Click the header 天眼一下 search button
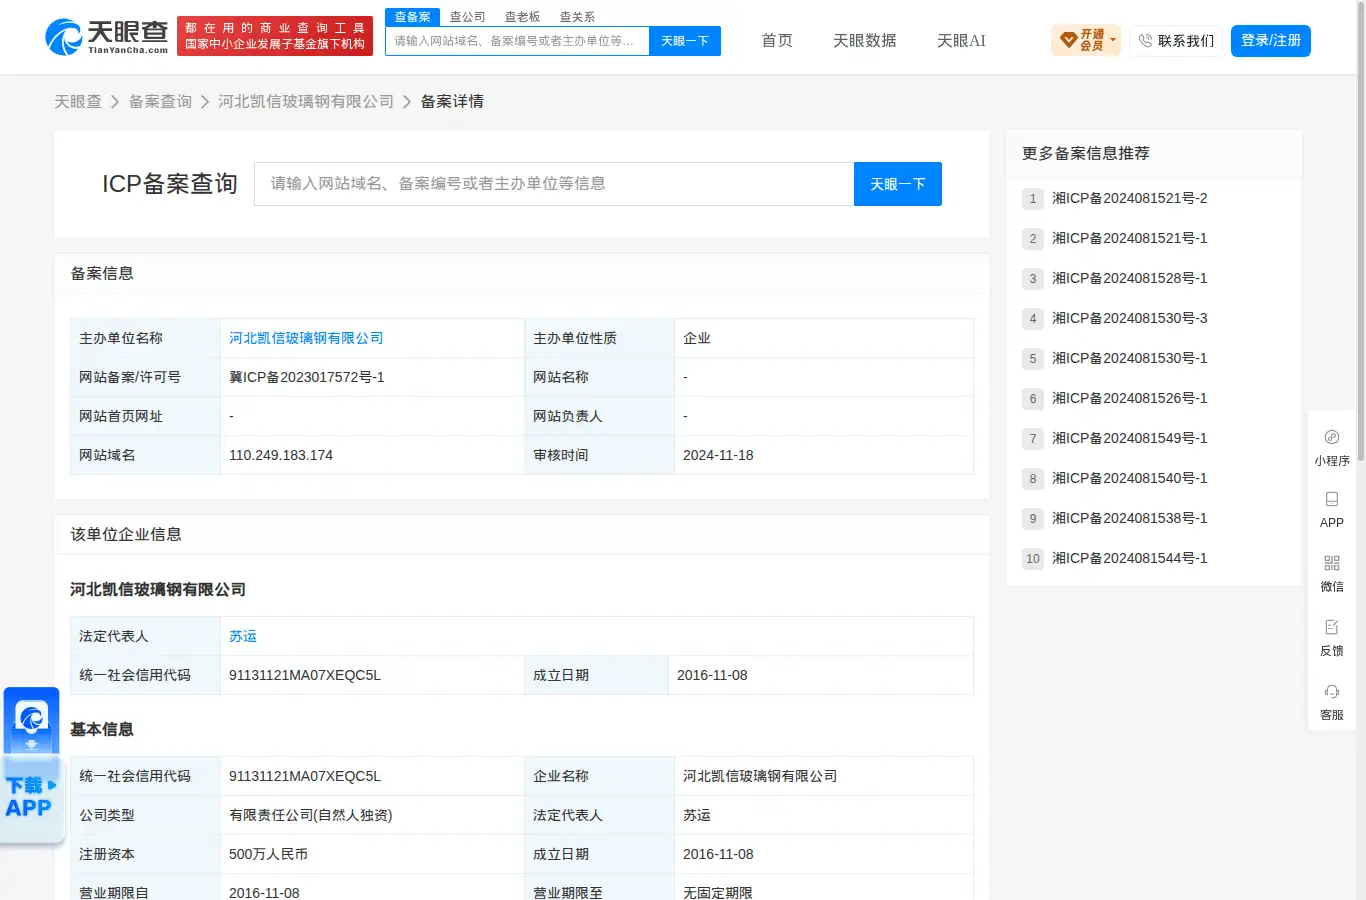 coord(685,41)
